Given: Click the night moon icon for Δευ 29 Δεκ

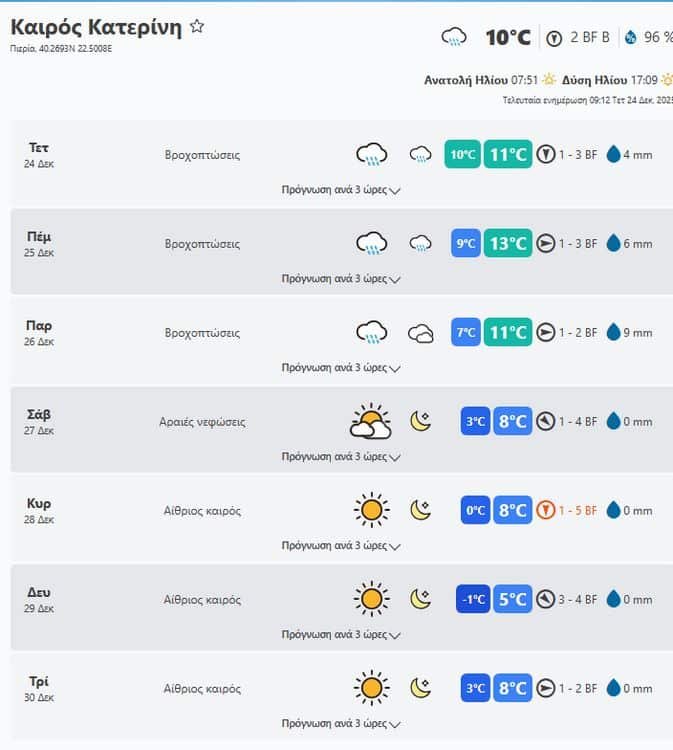Looking at the screenshot, I should (421, 600).
